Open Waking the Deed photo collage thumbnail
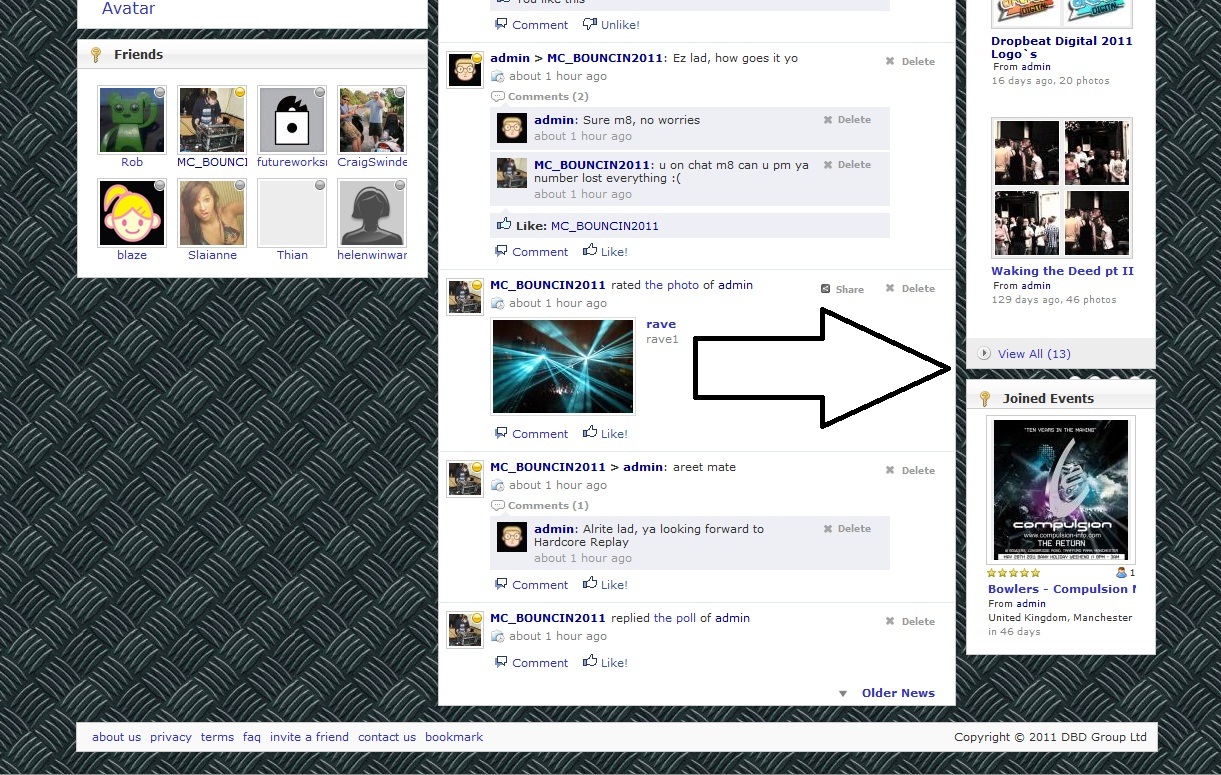The height and width of the screenshot is (775, 1221). [1062, 188]
